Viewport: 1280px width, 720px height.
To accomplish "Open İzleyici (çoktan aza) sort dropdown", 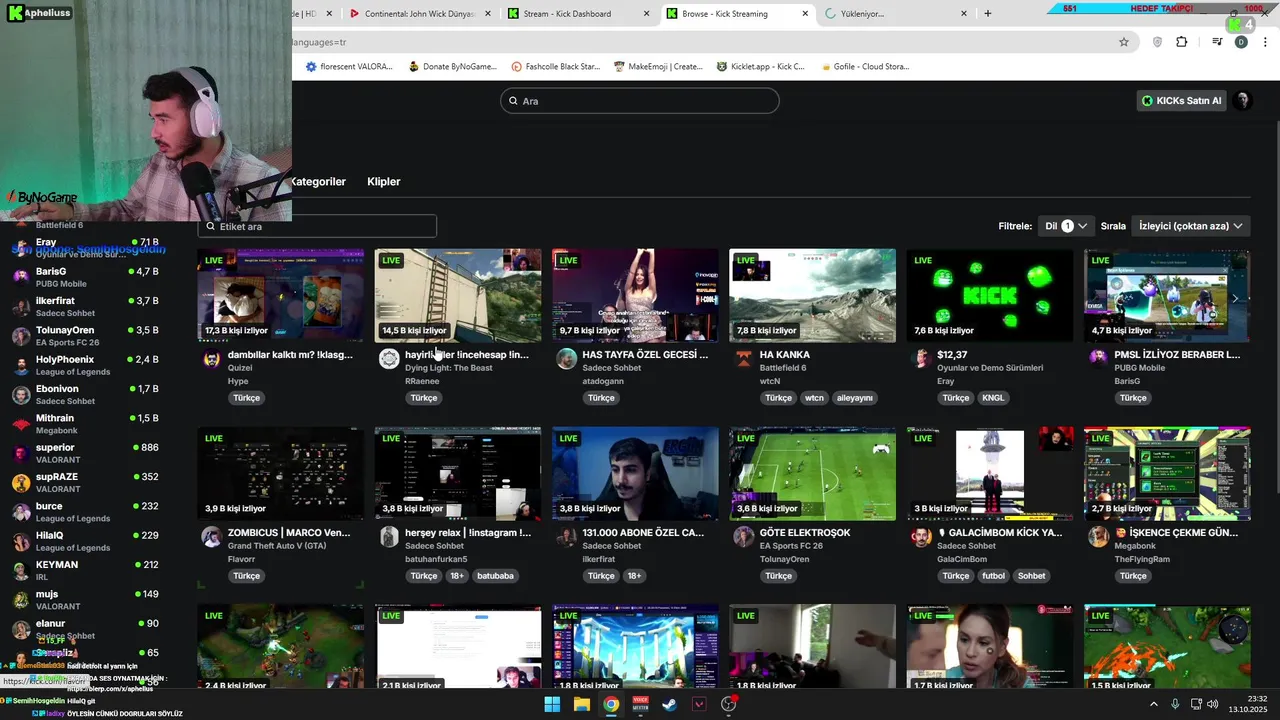I will pyautogui.click(x=1191, y=226).
